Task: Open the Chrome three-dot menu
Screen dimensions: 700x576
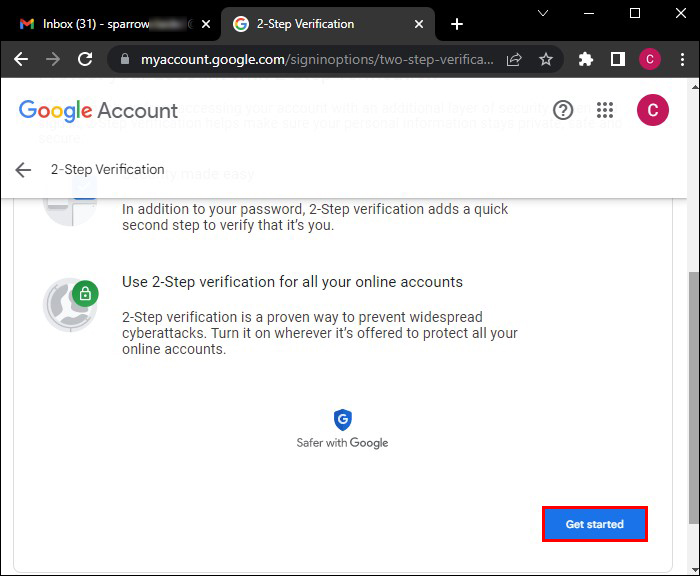Action: coord(682,59)
